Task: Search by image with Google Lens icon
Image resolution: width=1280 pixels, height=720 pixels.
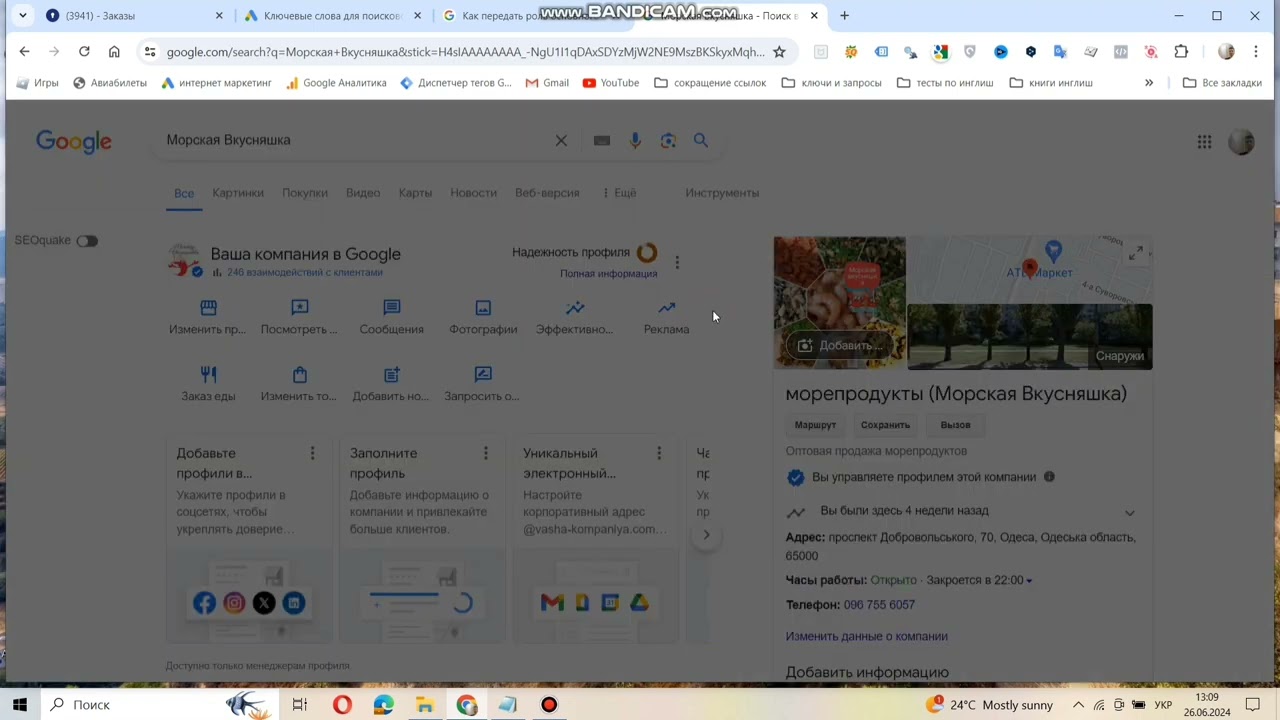Action: [x=668, y=141]
